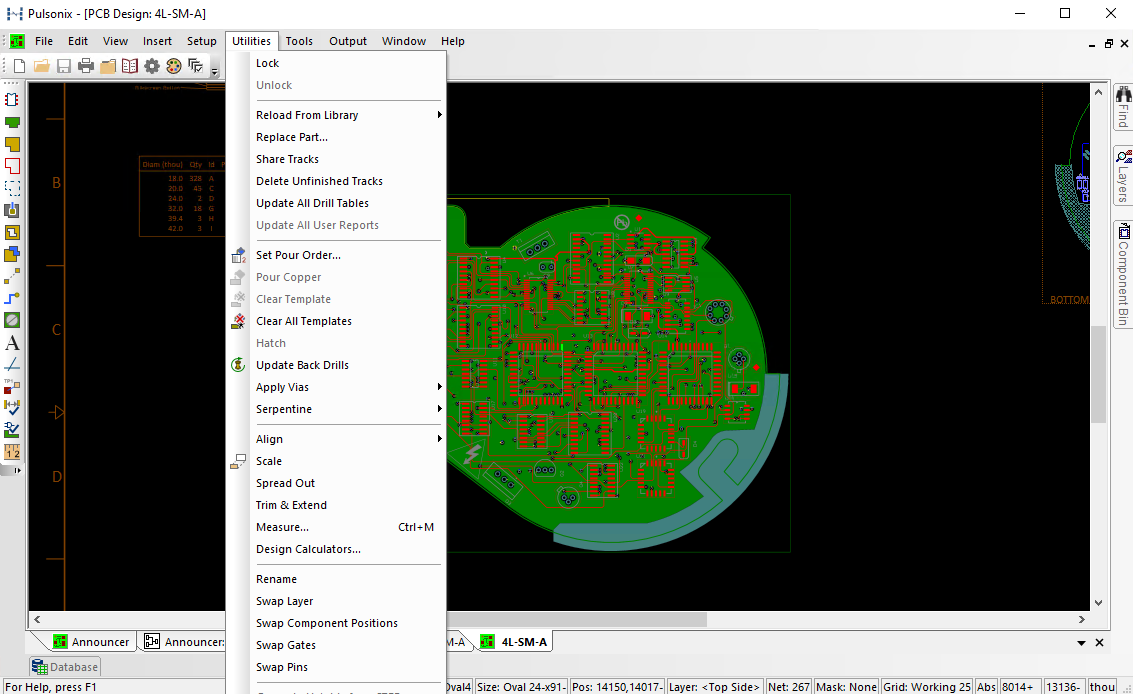Select Spread Out entry

point(336,484)
